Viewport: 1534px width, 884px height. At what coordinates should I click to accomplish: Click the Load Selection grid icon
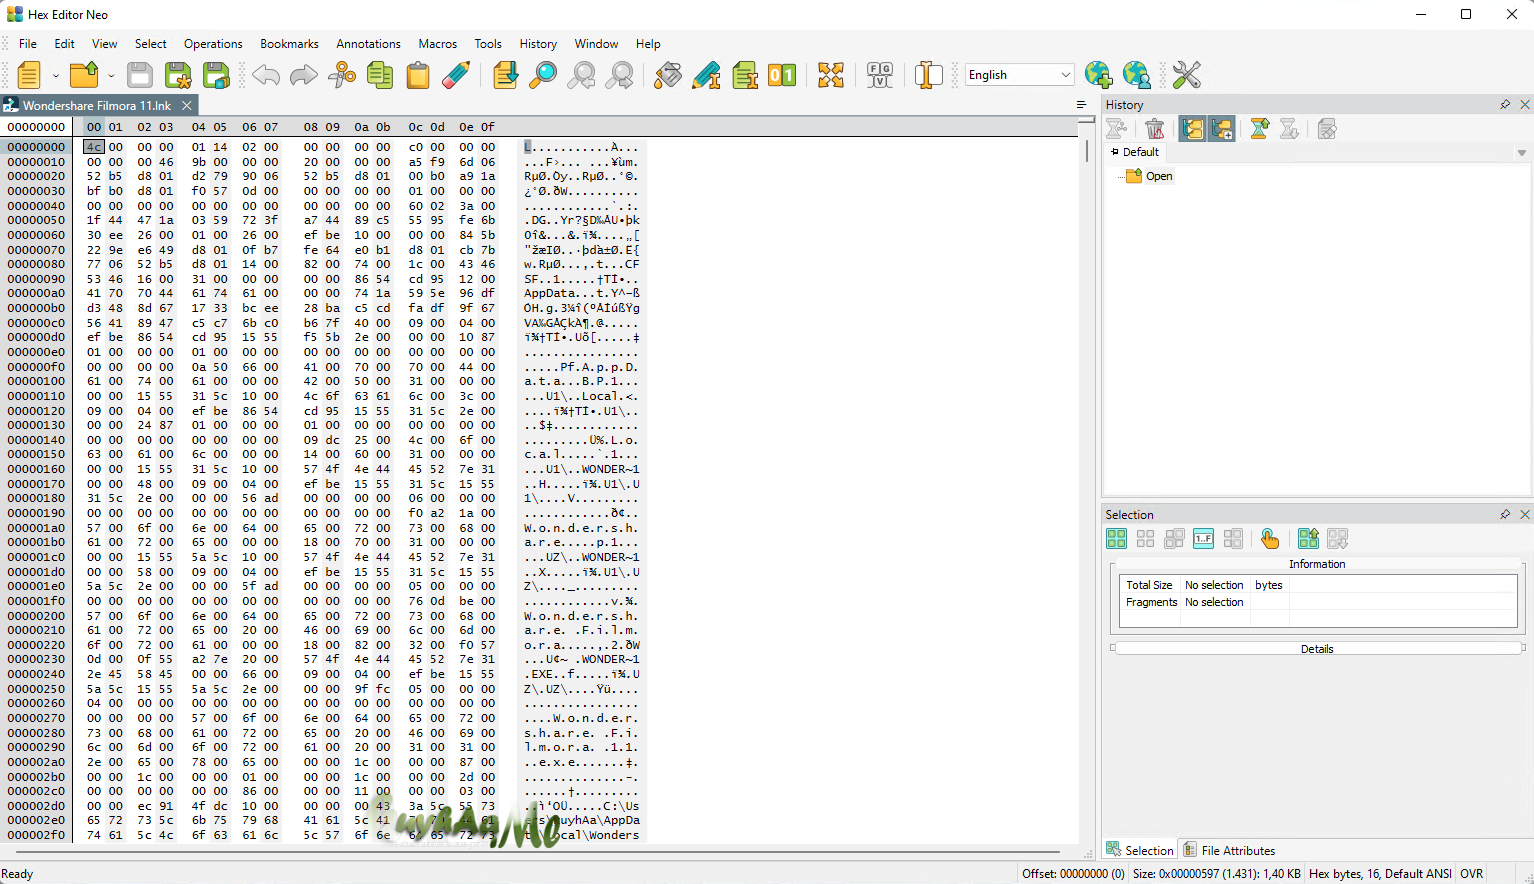(1308, 539)
